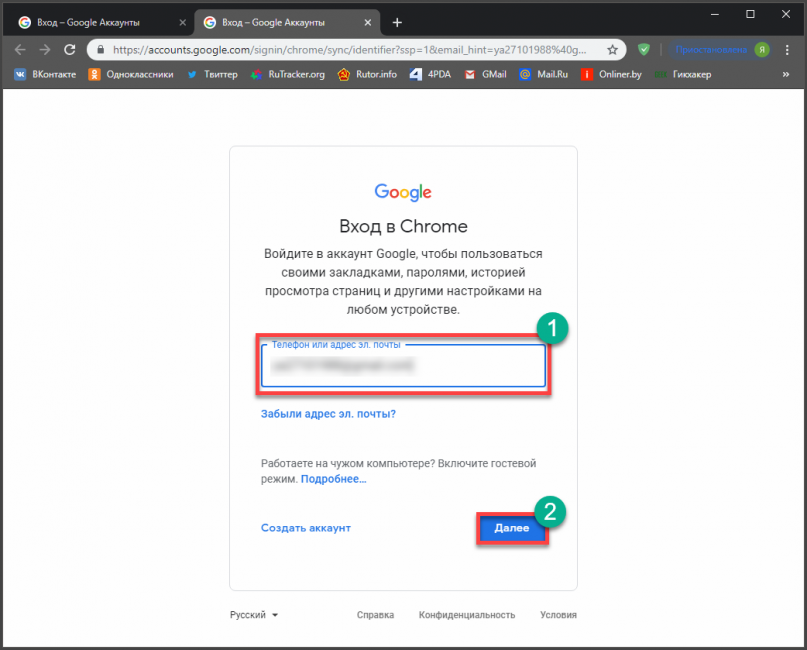Click the address bar URL

pos(349,49)
